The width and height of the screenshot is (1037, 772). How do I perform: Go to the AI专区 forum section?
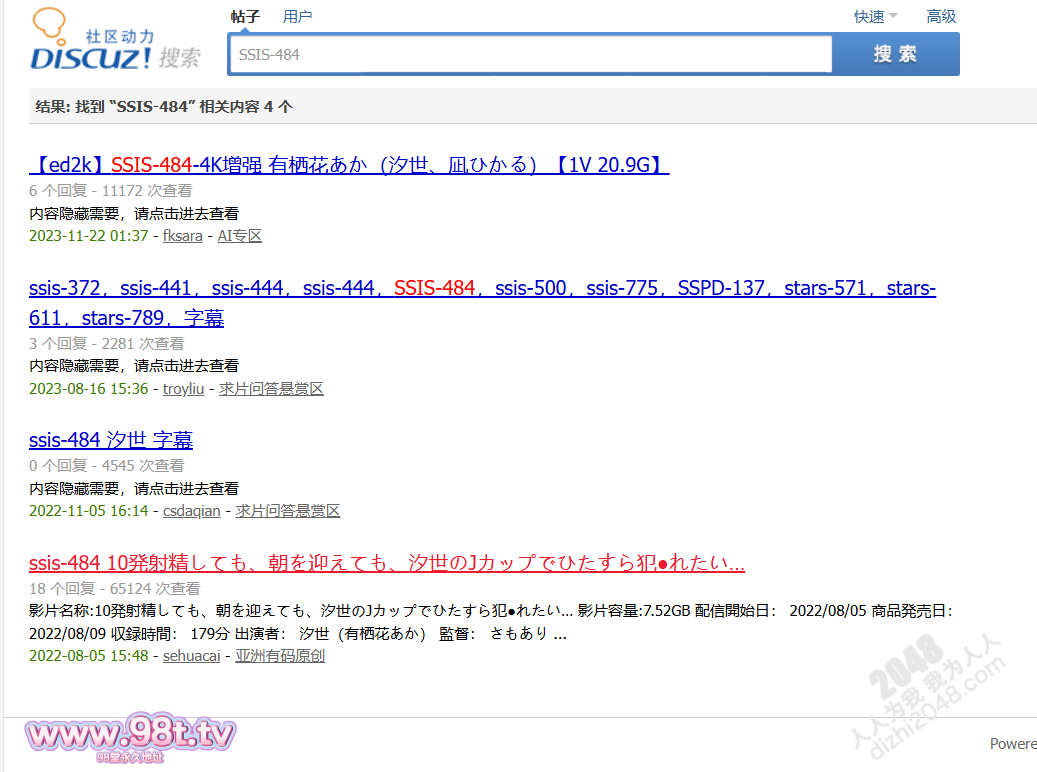pos(239,236)
